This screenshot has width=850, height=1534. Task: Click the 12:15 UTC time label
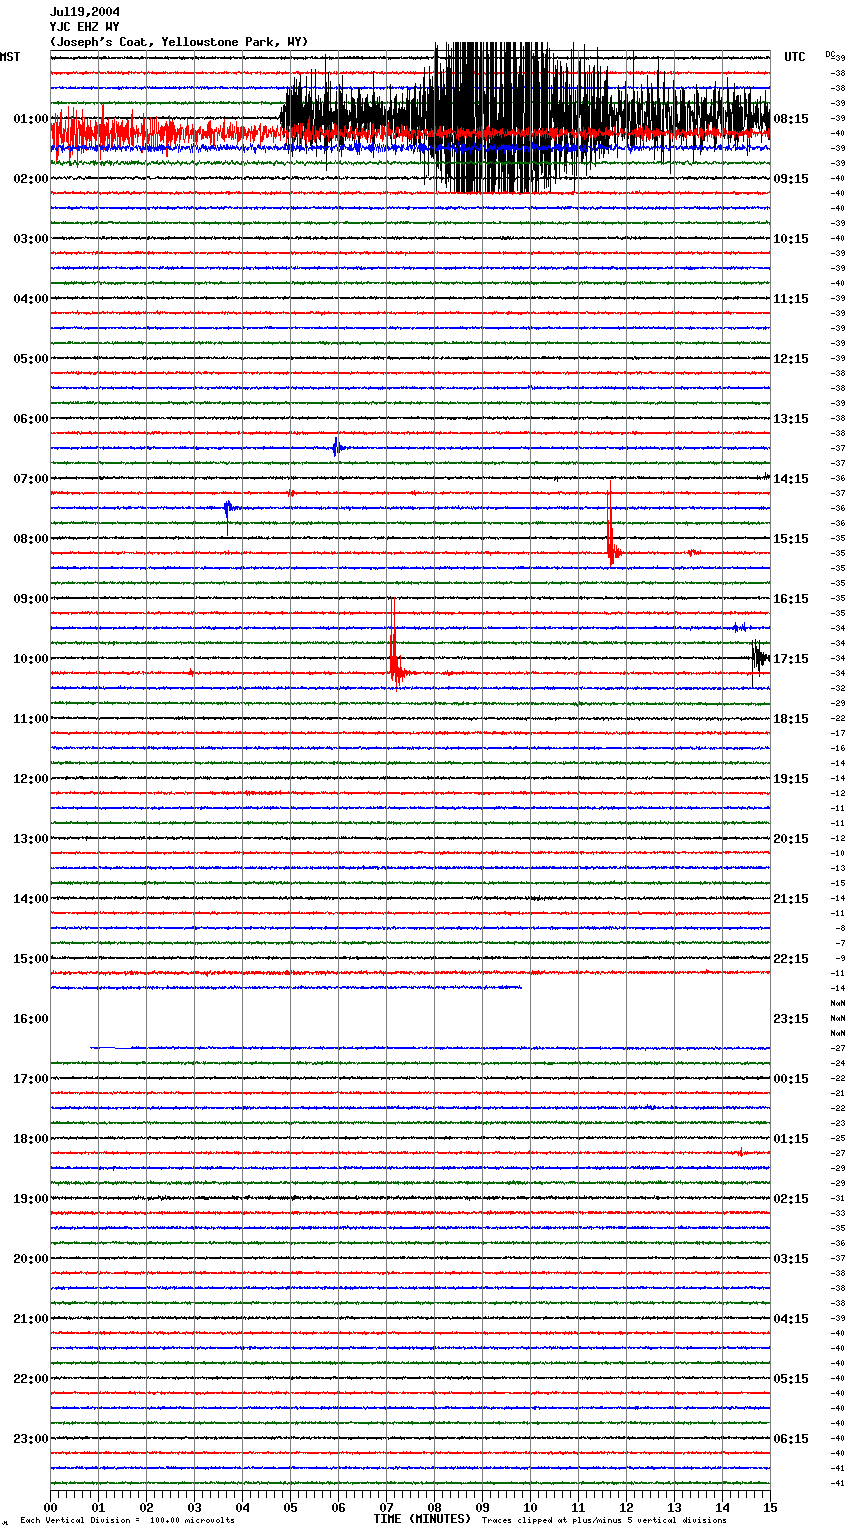tap(791, 359)
